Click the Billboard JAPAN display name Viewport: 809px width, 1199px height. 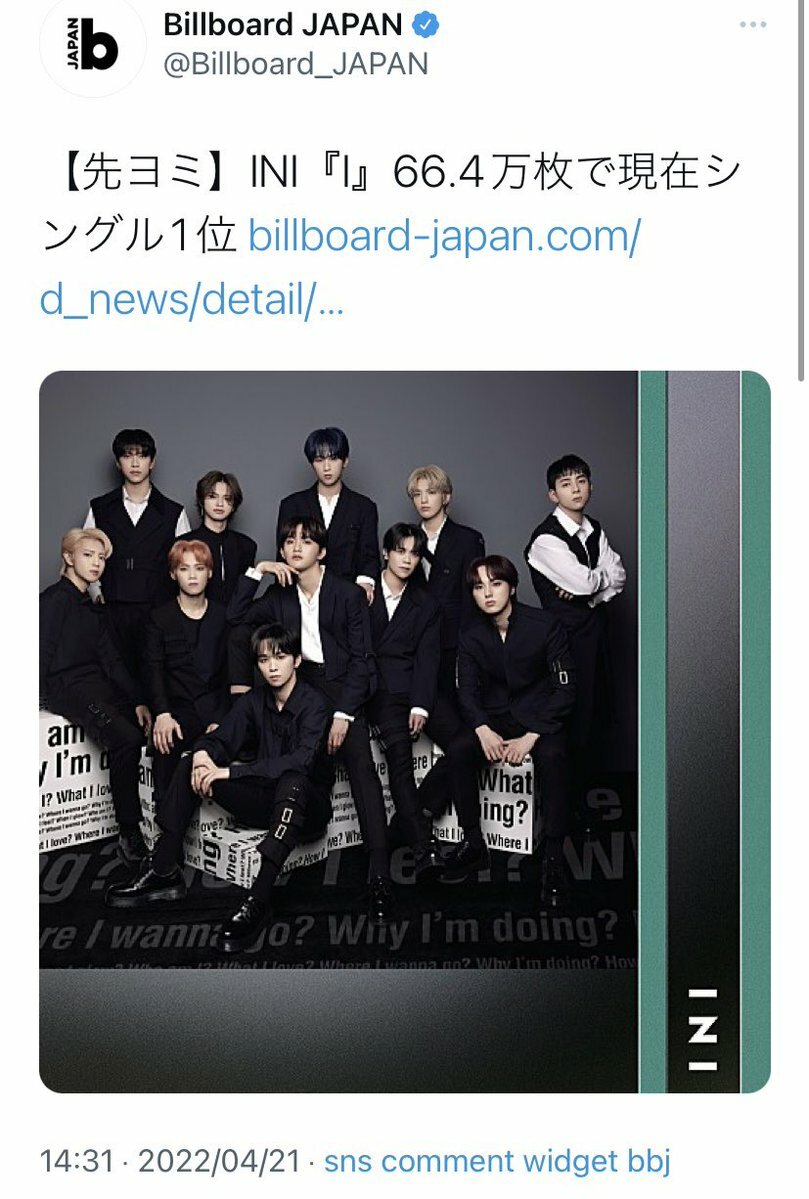click(x=282, y=24)
